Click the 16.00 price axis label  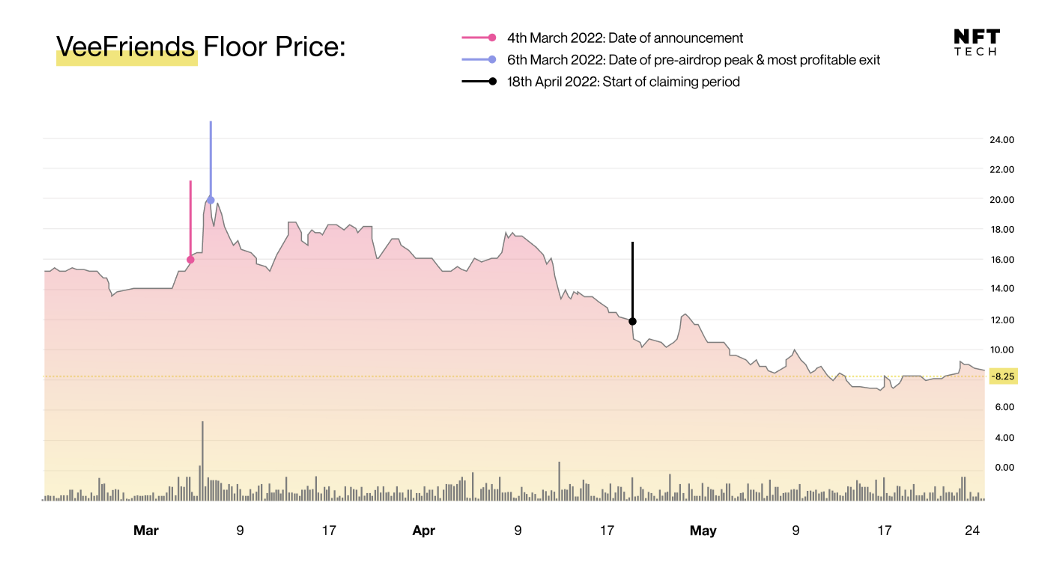coord(1001,260)
